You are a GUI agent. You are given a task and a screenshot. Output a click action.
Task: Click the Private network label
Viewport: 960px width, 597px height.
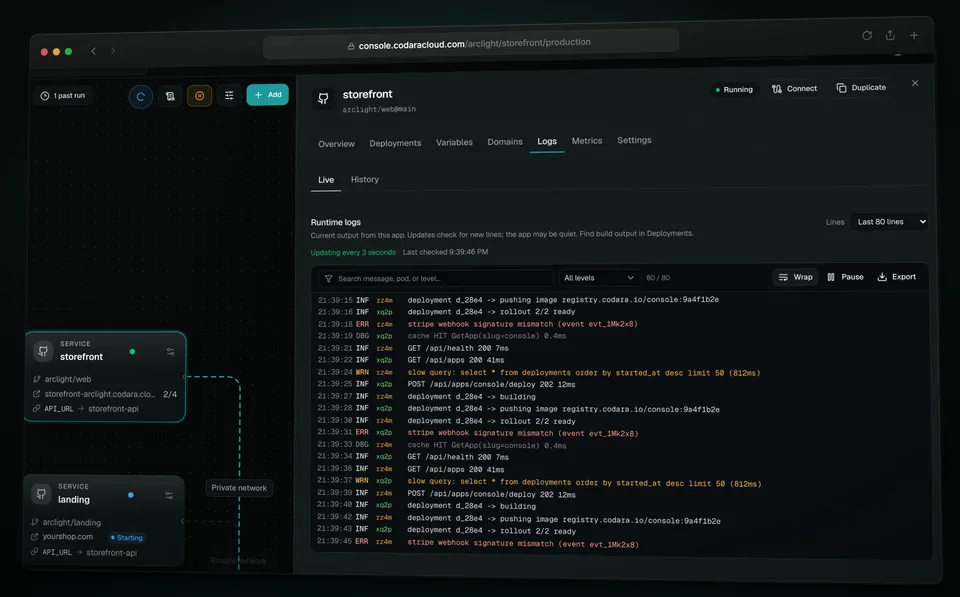[239, 488]
